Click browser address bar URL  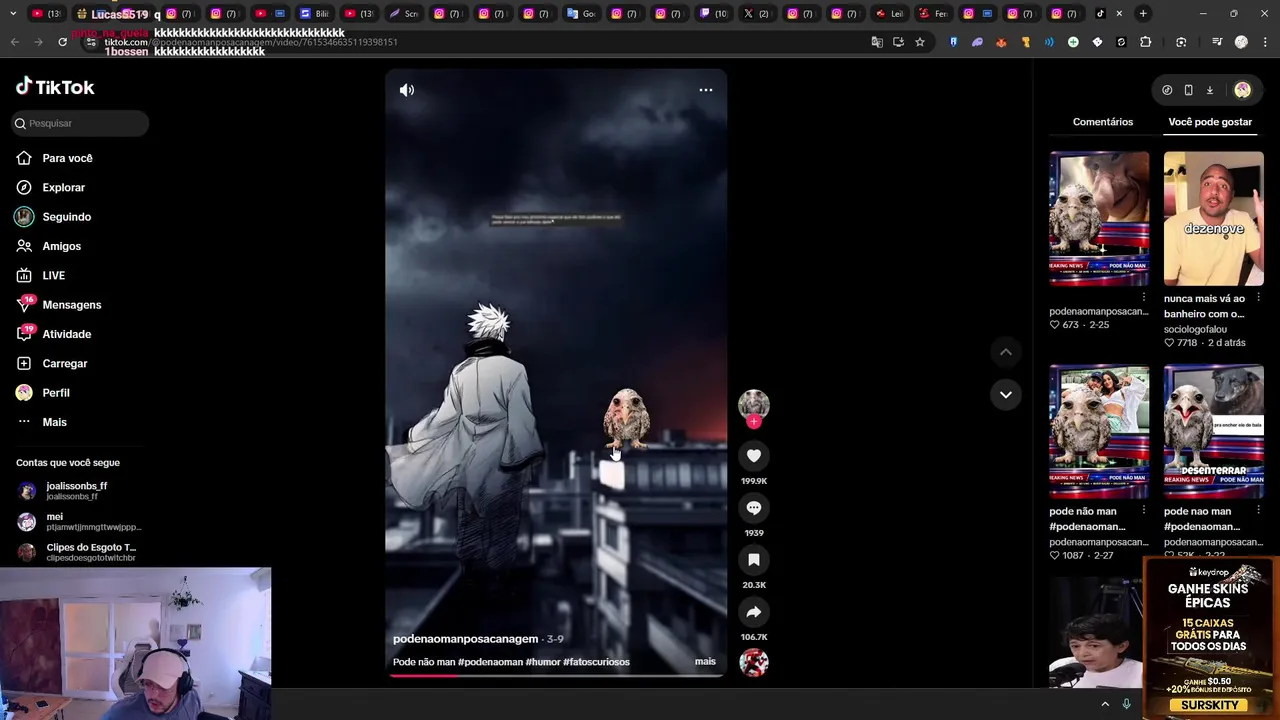(250, 42)
